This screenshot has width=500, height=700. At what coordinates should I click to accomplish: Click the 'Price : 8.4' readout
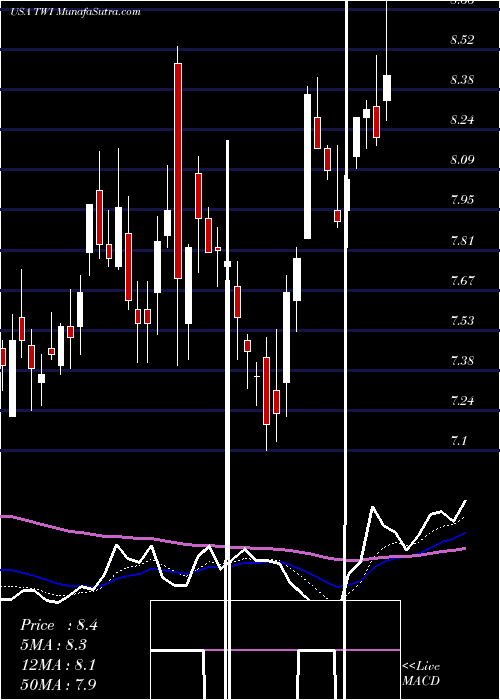click(58, 625)
